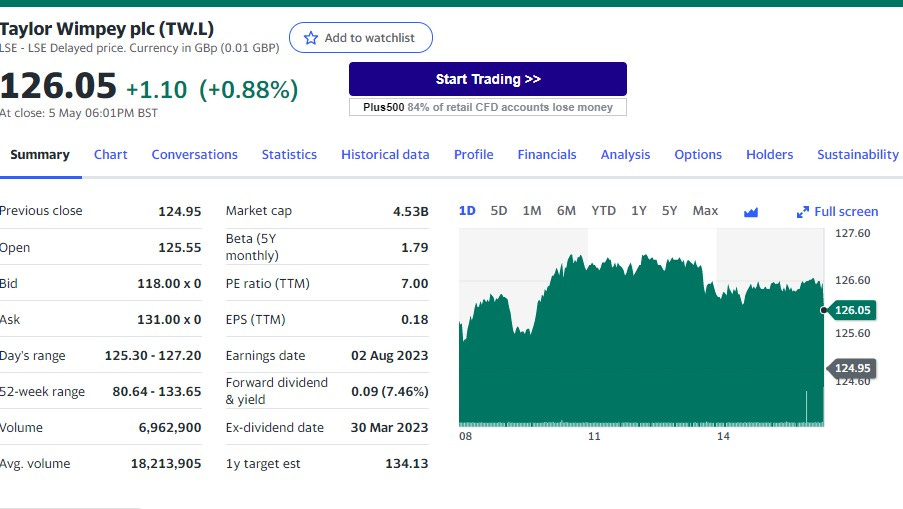Go to the Statistics tab

289,154
